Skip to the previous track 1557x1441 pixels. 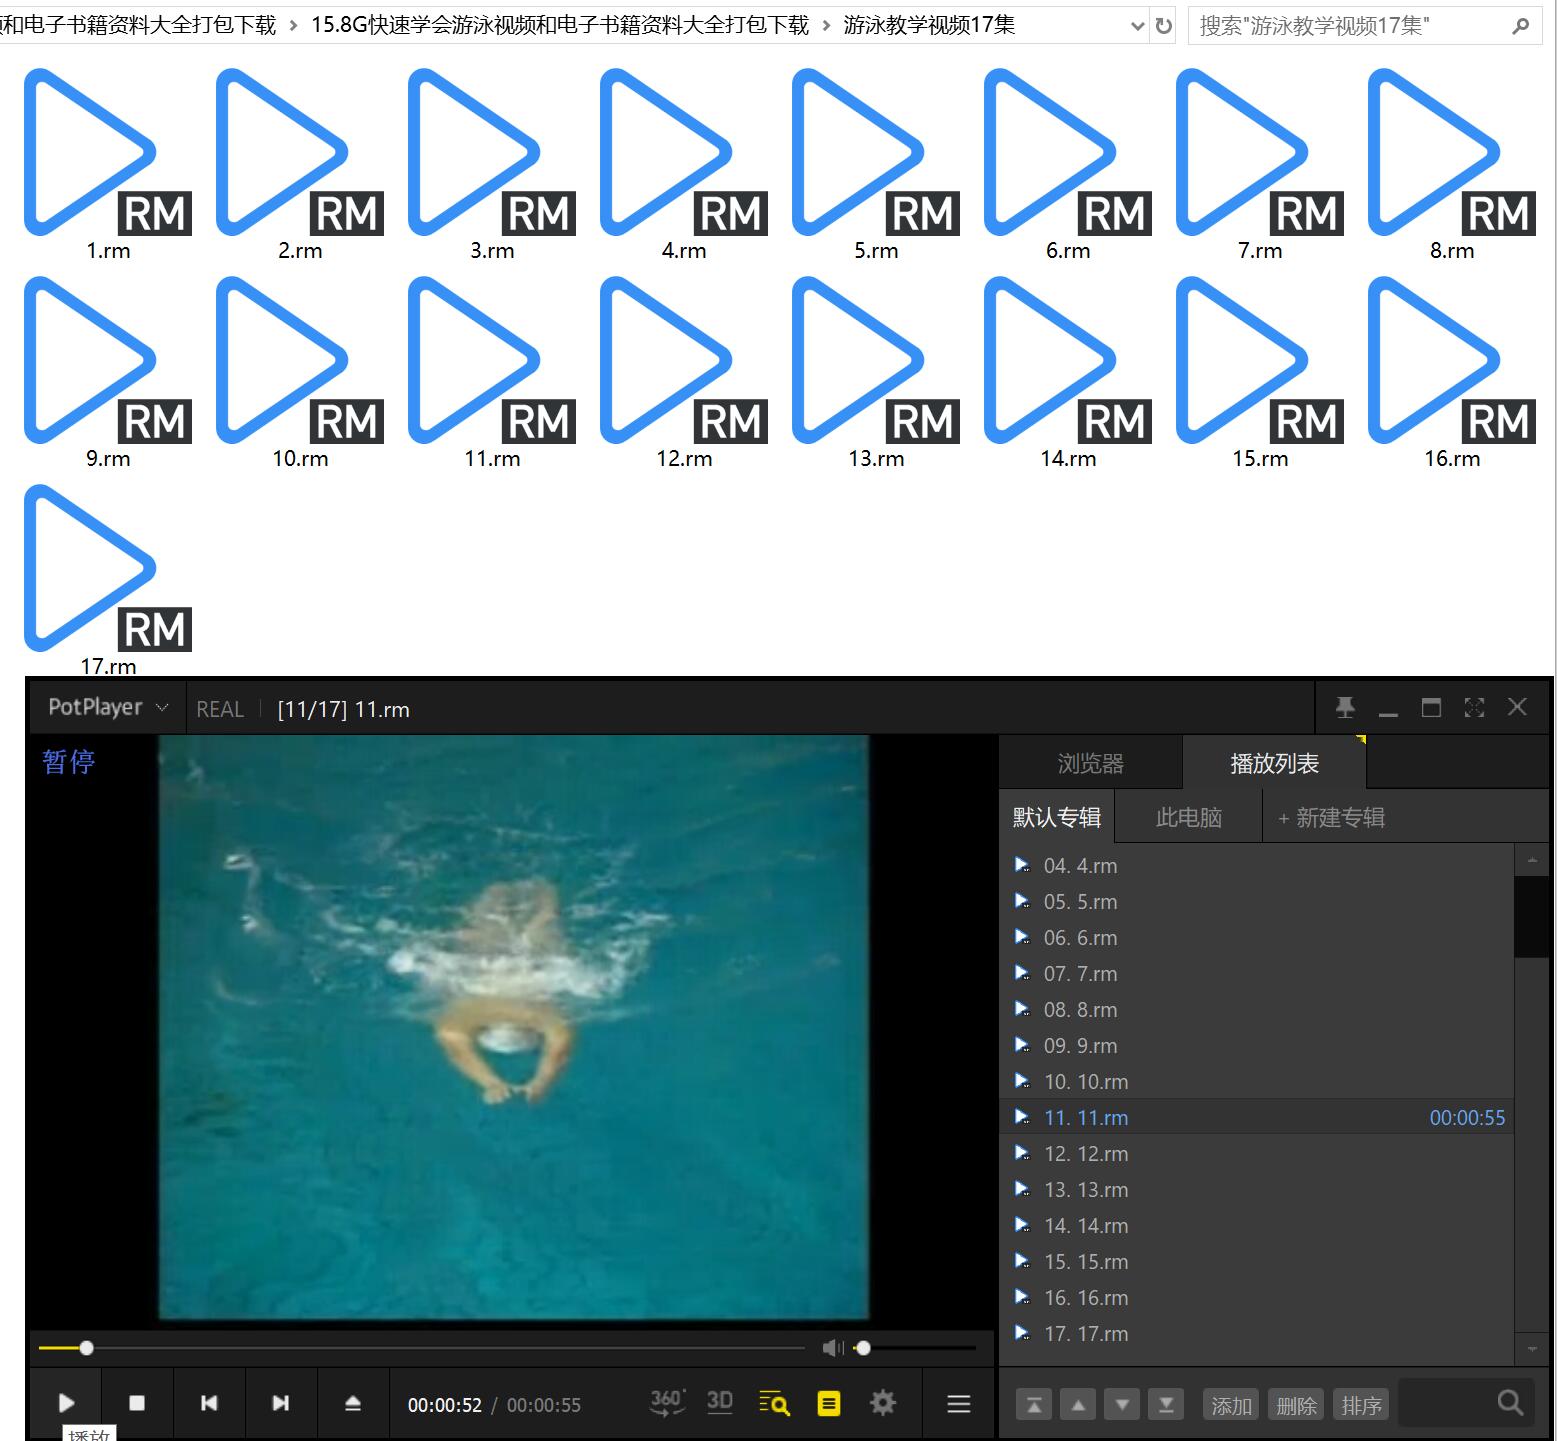tap(209, 1403)
